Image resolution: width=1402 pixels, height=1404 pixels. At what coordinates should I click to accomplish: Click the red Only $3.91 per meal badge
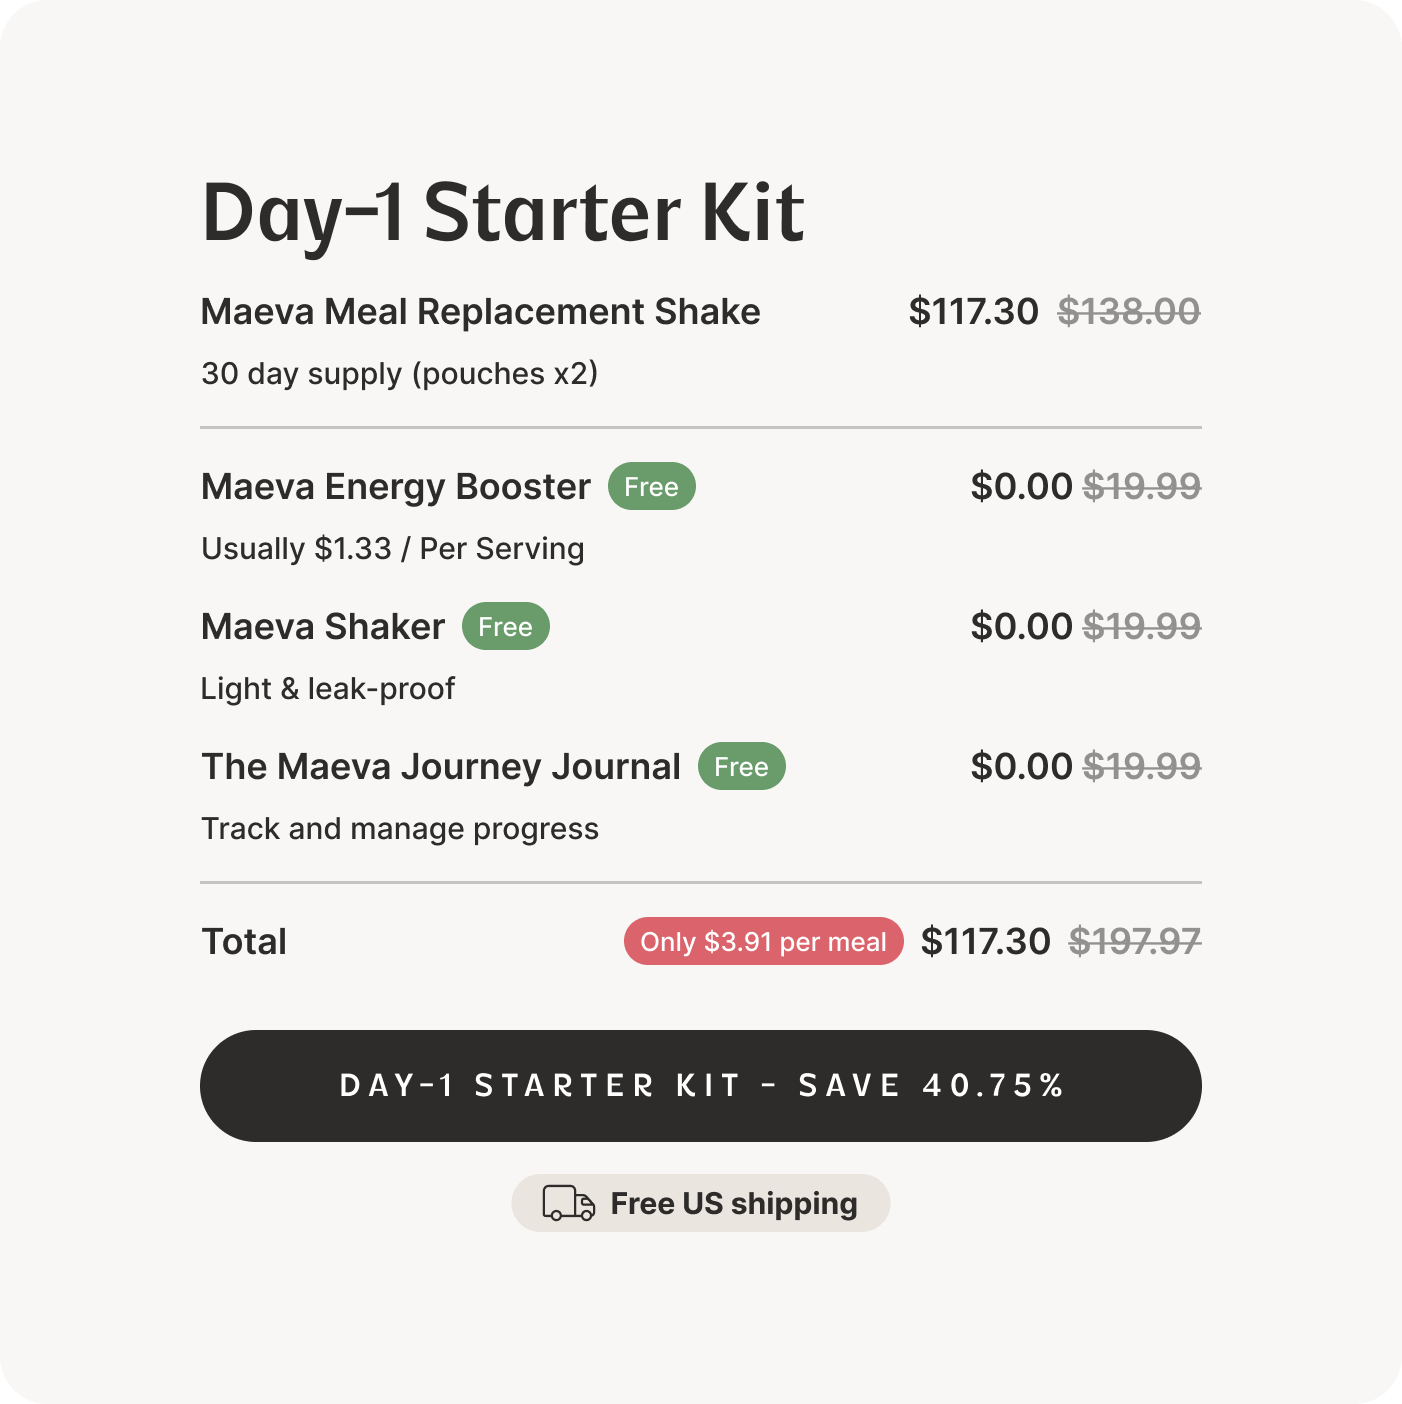(763, 941)
